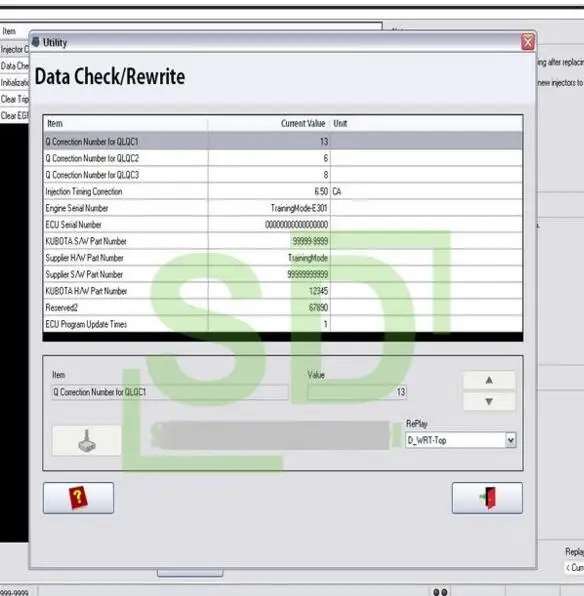The image size is (584, 596).
Task: Click the Utility title bar icon
Action: coord(35,42)
